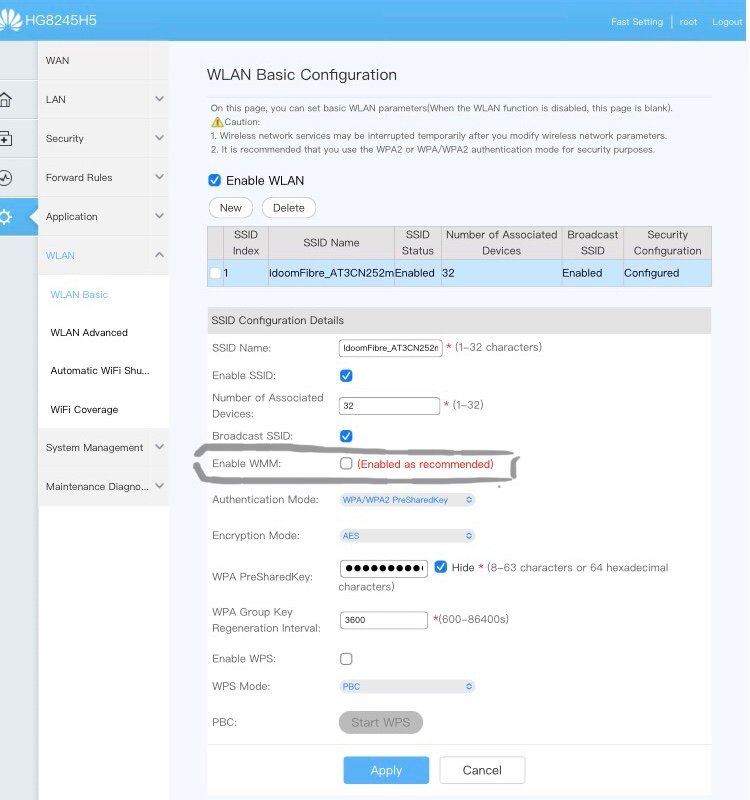Tick the Enable WMM checkbox

[346, 464]
